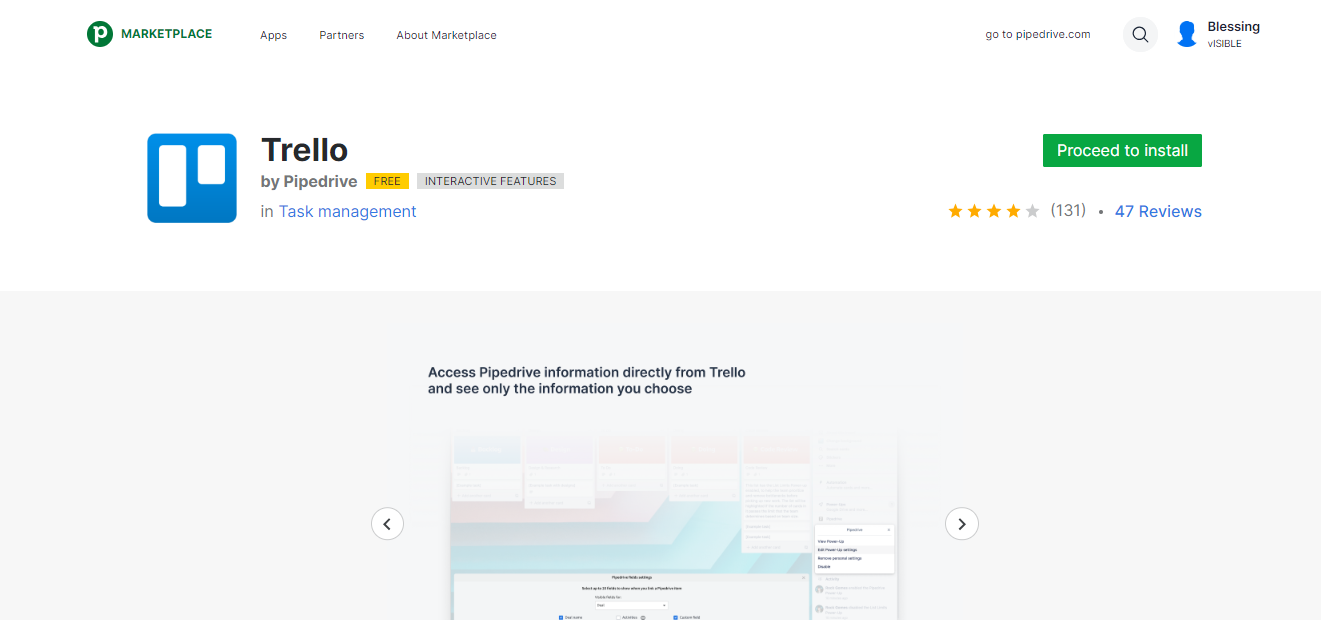1321x620 pixels.
Task: Click the fifth gray star rating icon
Action: click(x=1030, y=211)
